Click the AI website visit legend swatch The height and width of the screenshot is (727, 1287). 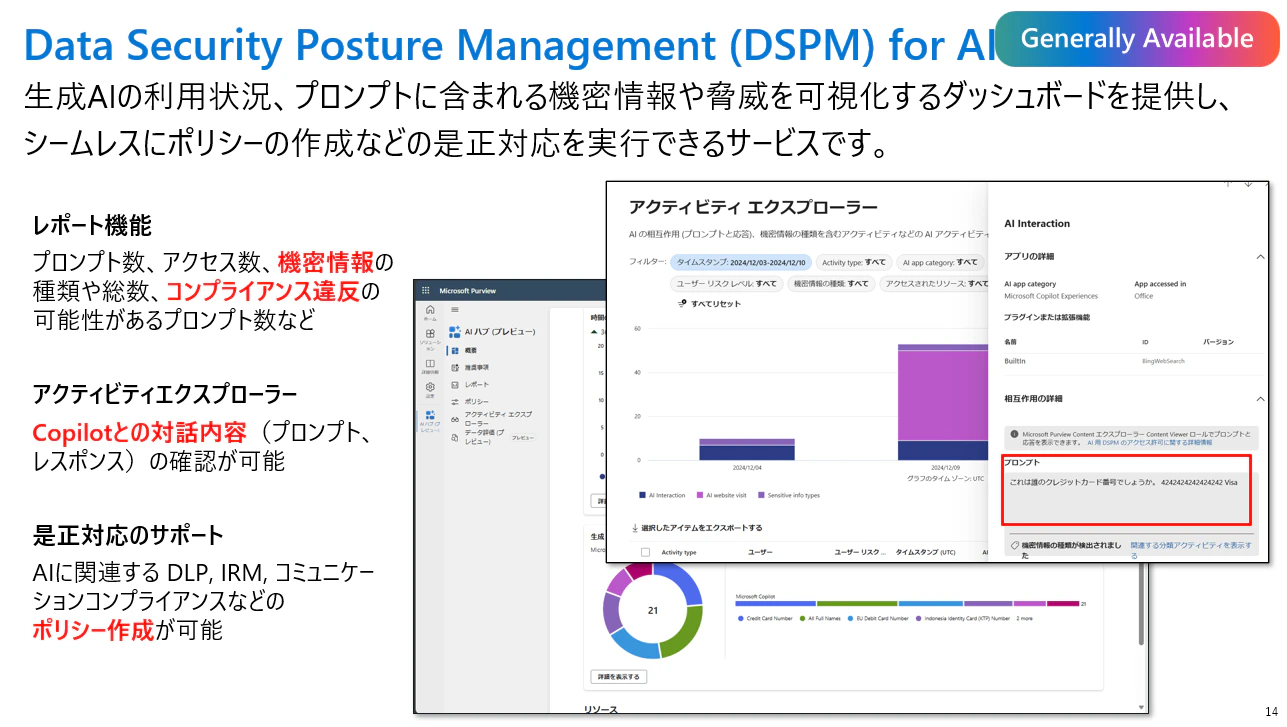700,495
